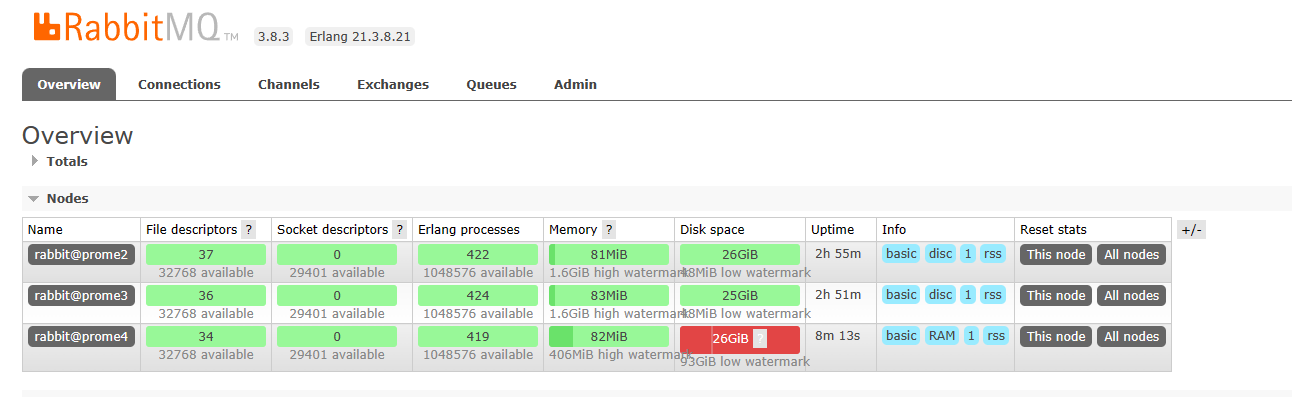Click the Overview page heading
This screenshot has height=397, width=1292.
(x=77, y=136)
